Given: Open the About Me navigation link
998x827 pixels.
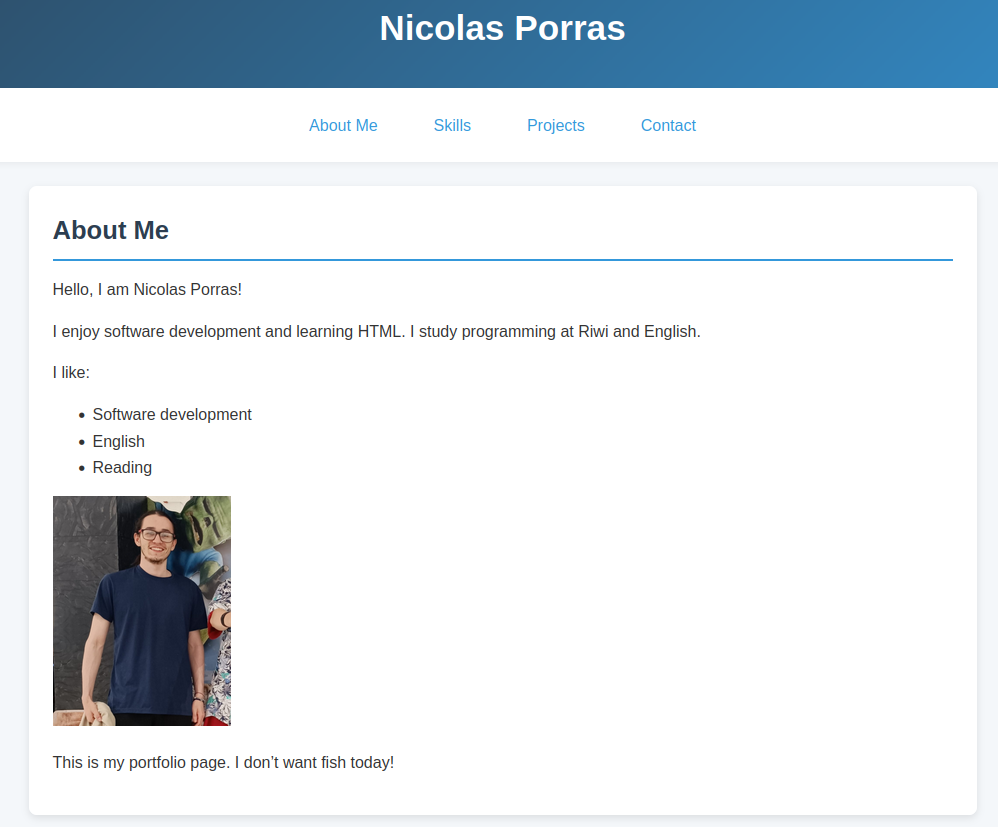Looking at the screenshot, I should tap(343, 125).
